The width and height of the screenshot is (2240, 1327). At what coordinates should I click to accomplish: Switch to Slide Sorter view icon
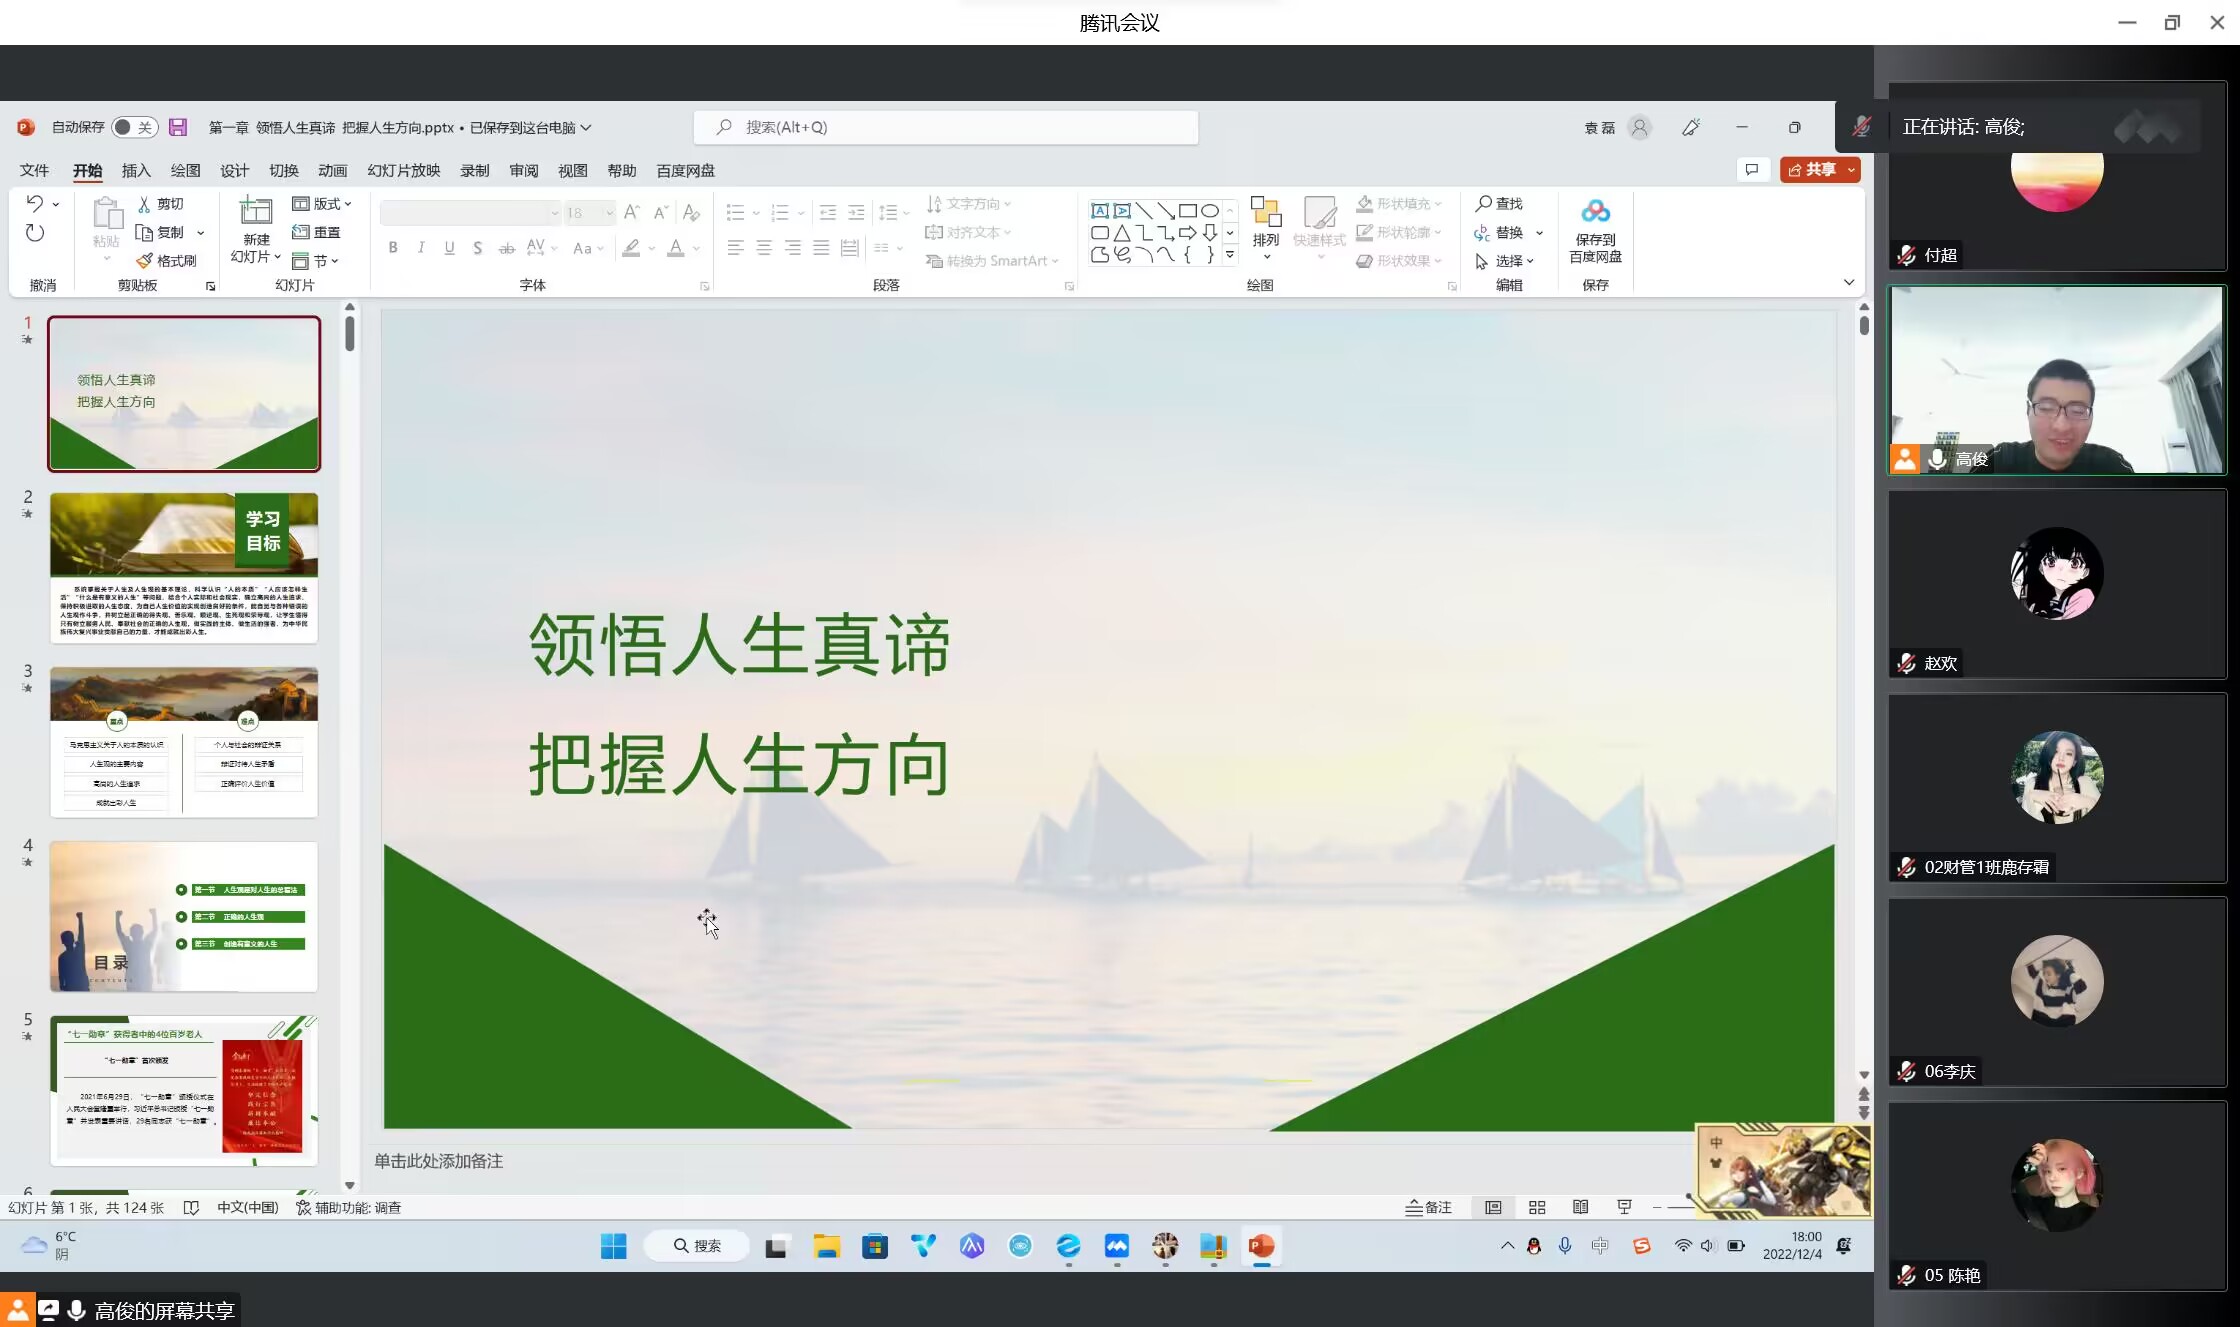pyautogui.click(x=1537, y=1208)
